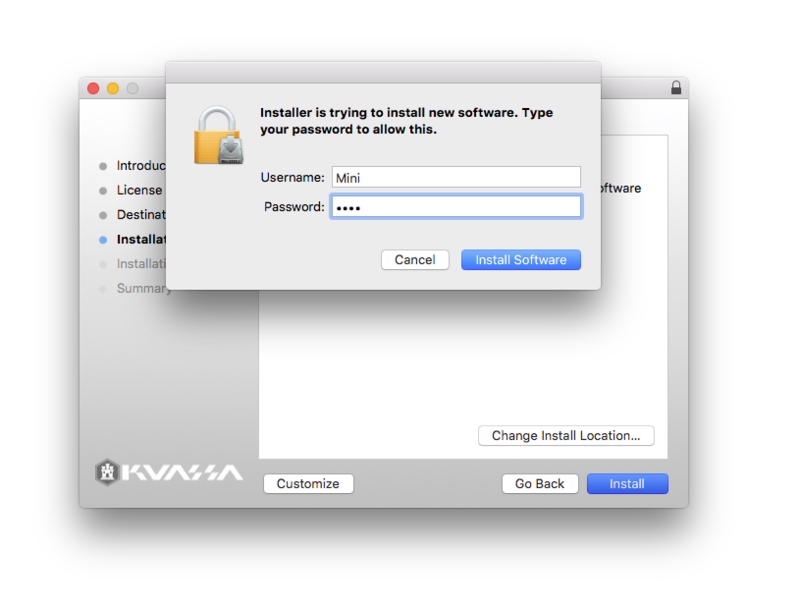Click the highlighted Installation Type step bullet
This screenshot has width=800, height=608.
(103, 240)
